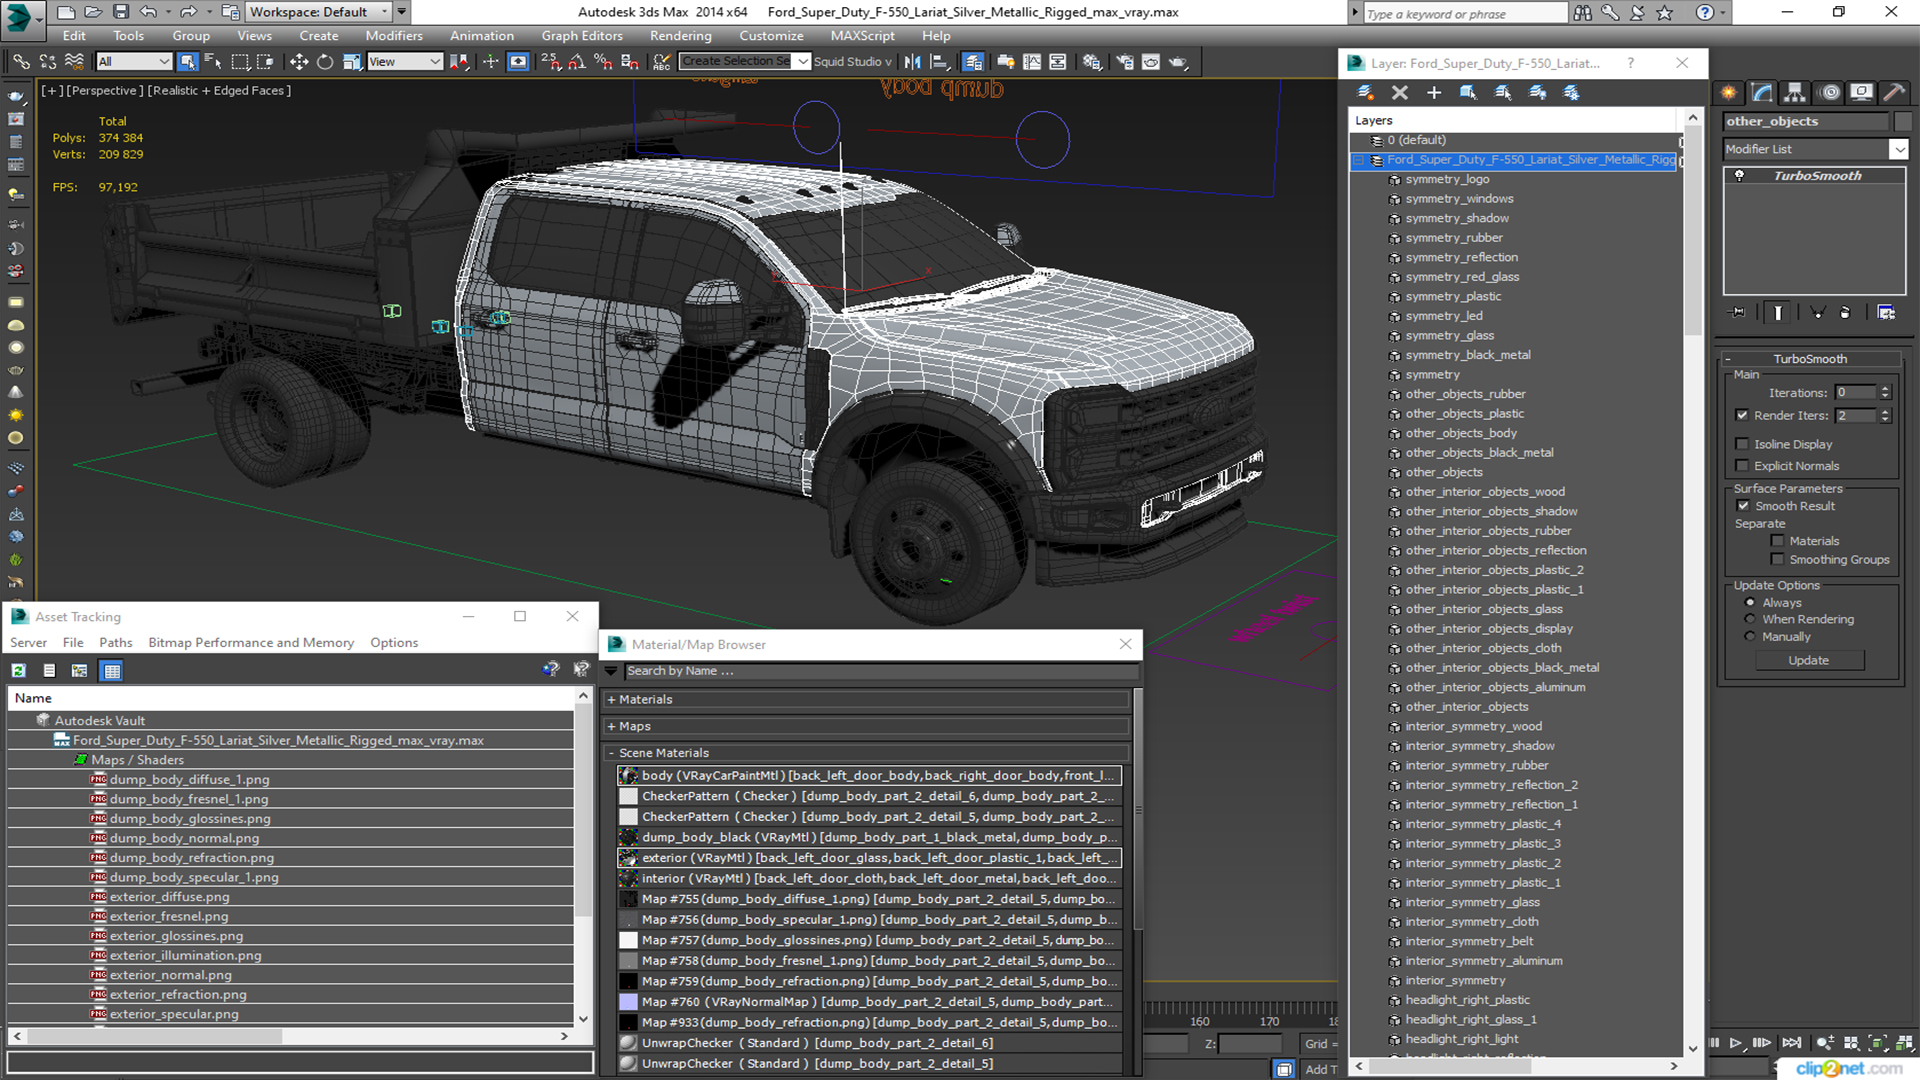
Task: Undo the last action in title bar
Action: click(x=148, y=12)
